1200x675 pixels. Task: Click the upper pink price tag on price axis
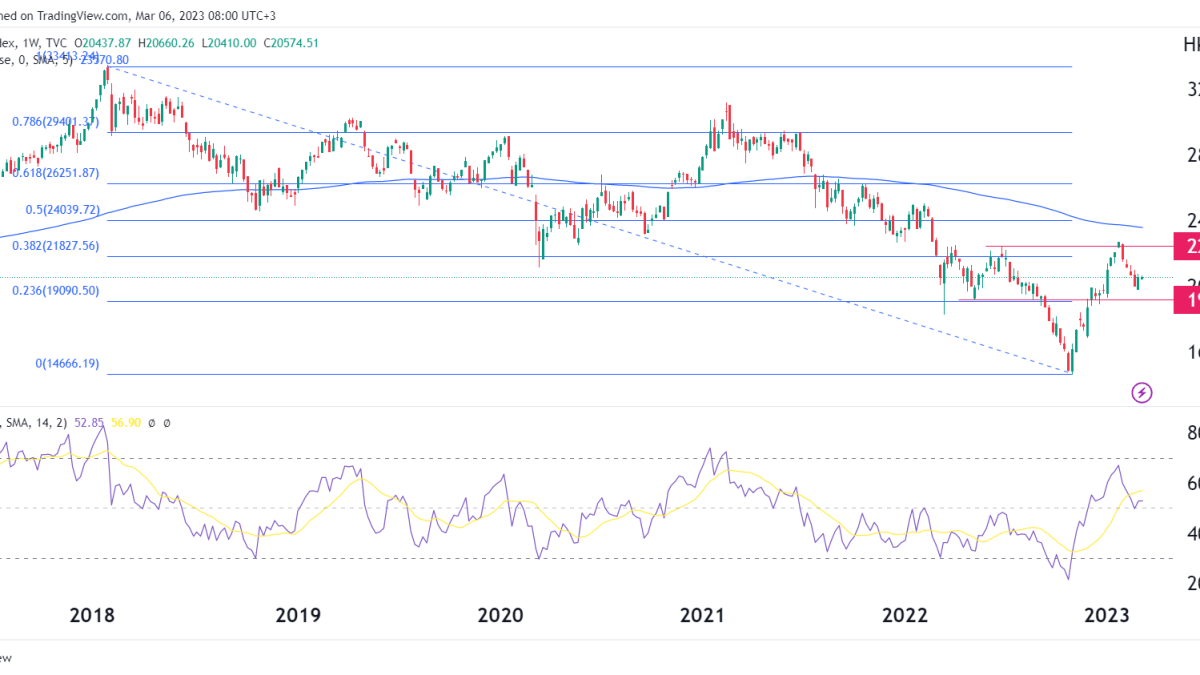1187,246
